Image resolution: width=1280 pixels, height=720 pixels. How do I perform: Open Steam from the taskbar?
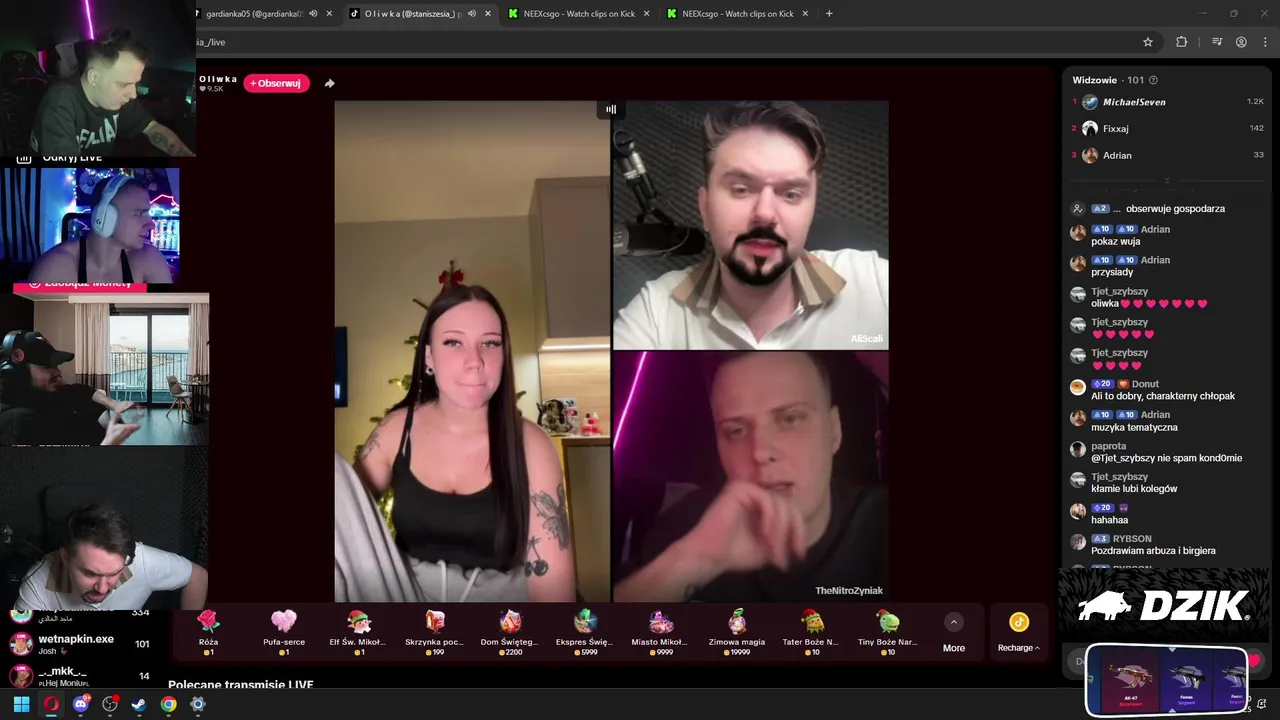click(x=139, y=704)
